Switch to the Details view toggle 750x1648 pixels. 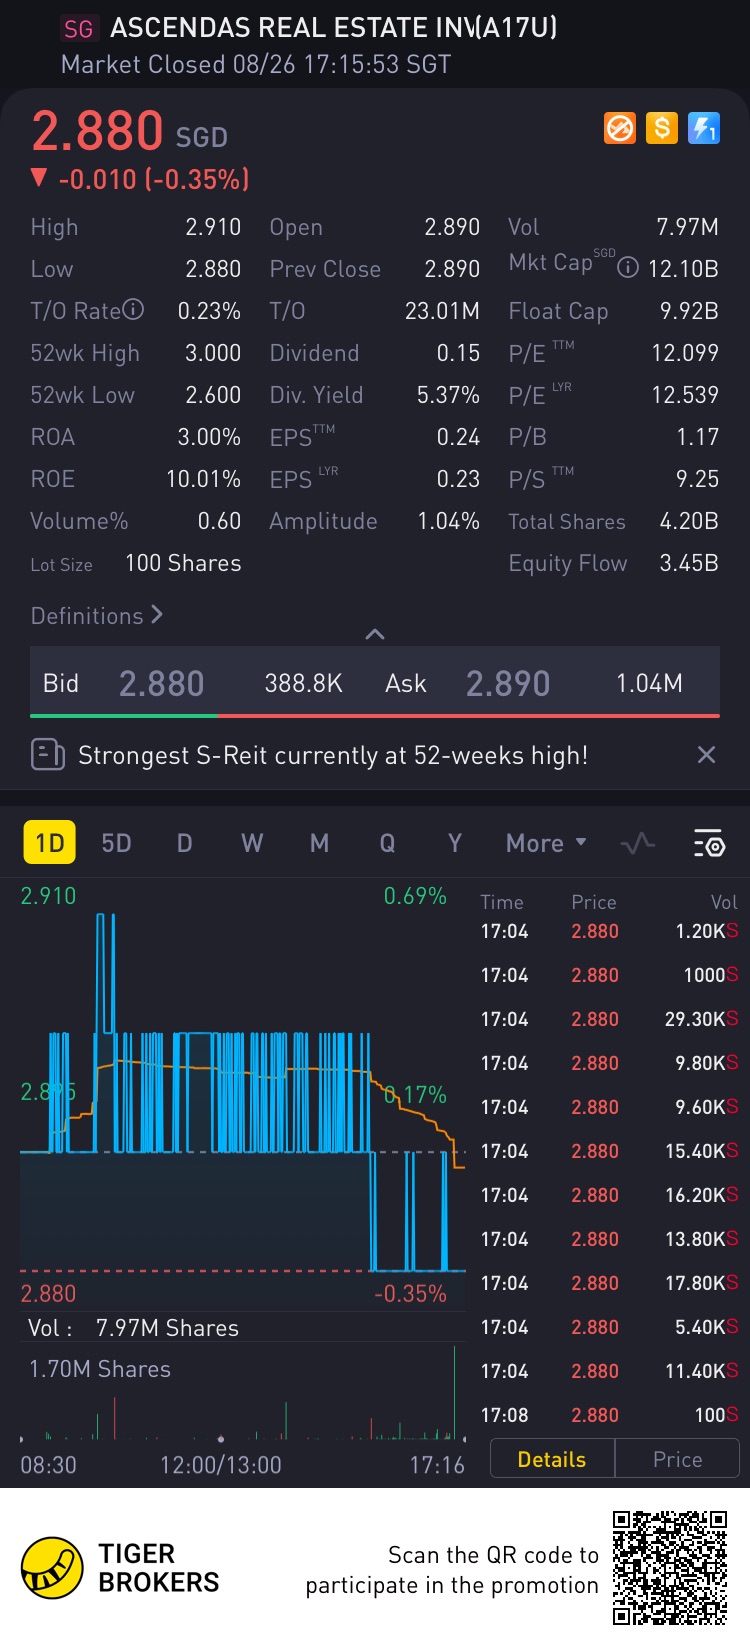point(552,1459)
